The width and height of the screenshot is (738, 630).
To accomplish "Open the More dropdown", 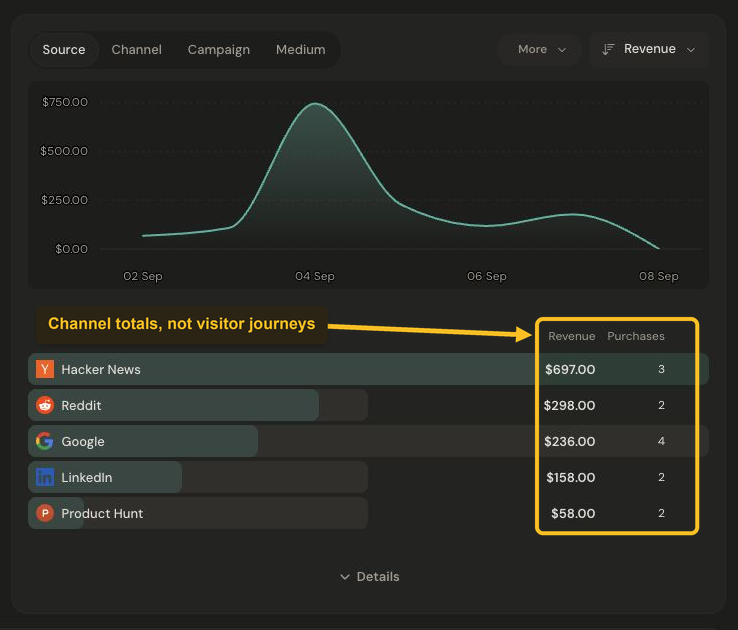I will [539, 49].
